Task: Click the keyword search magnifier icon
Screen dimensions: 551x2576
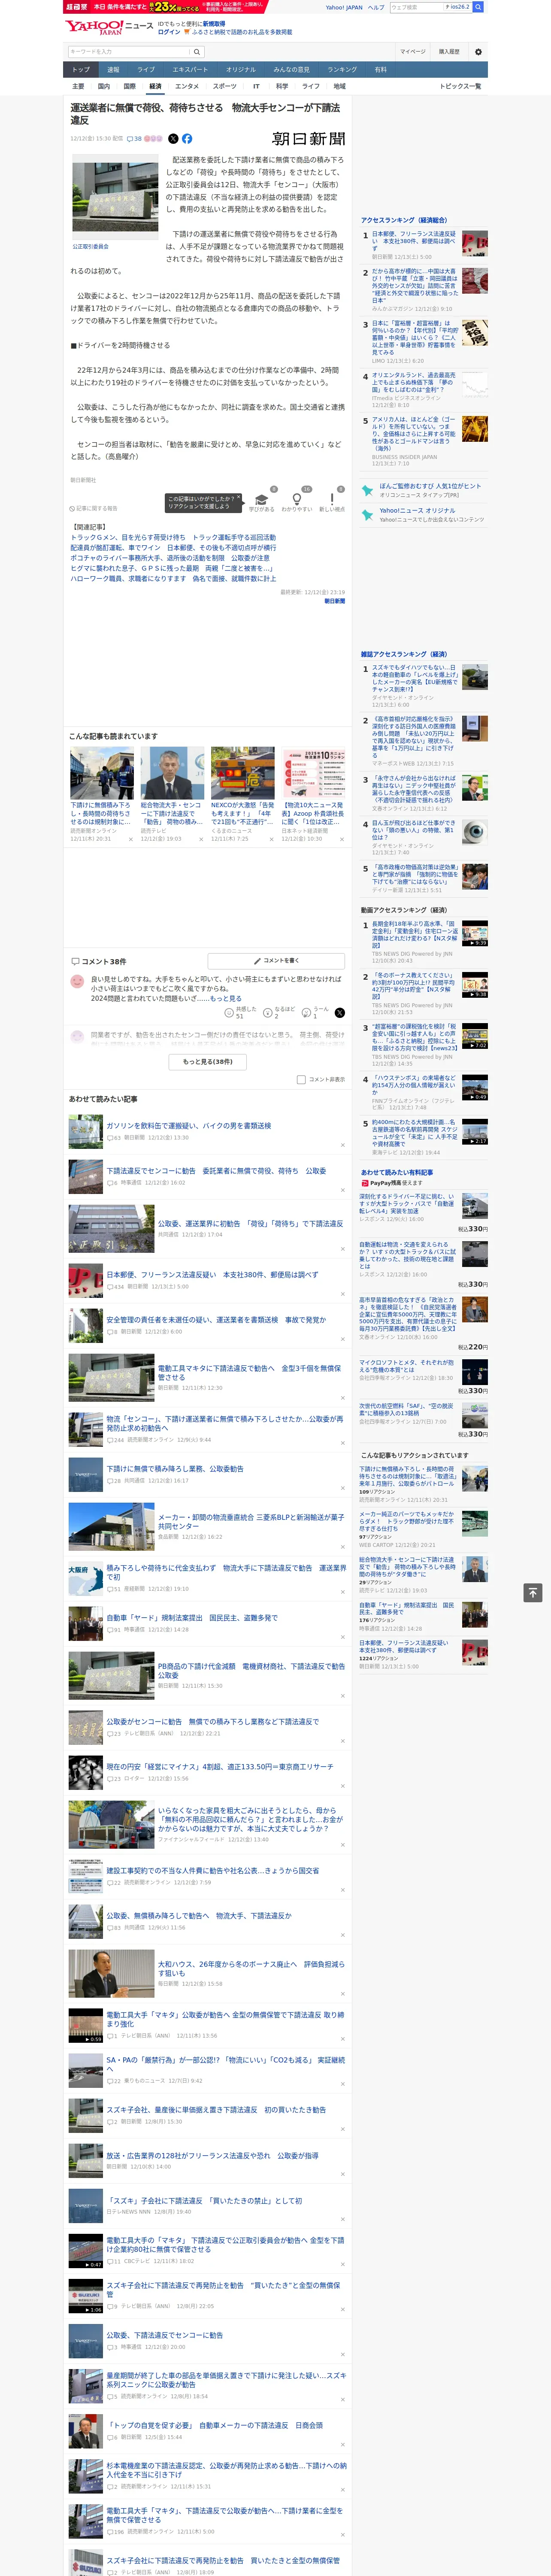Action: point(196,52)
